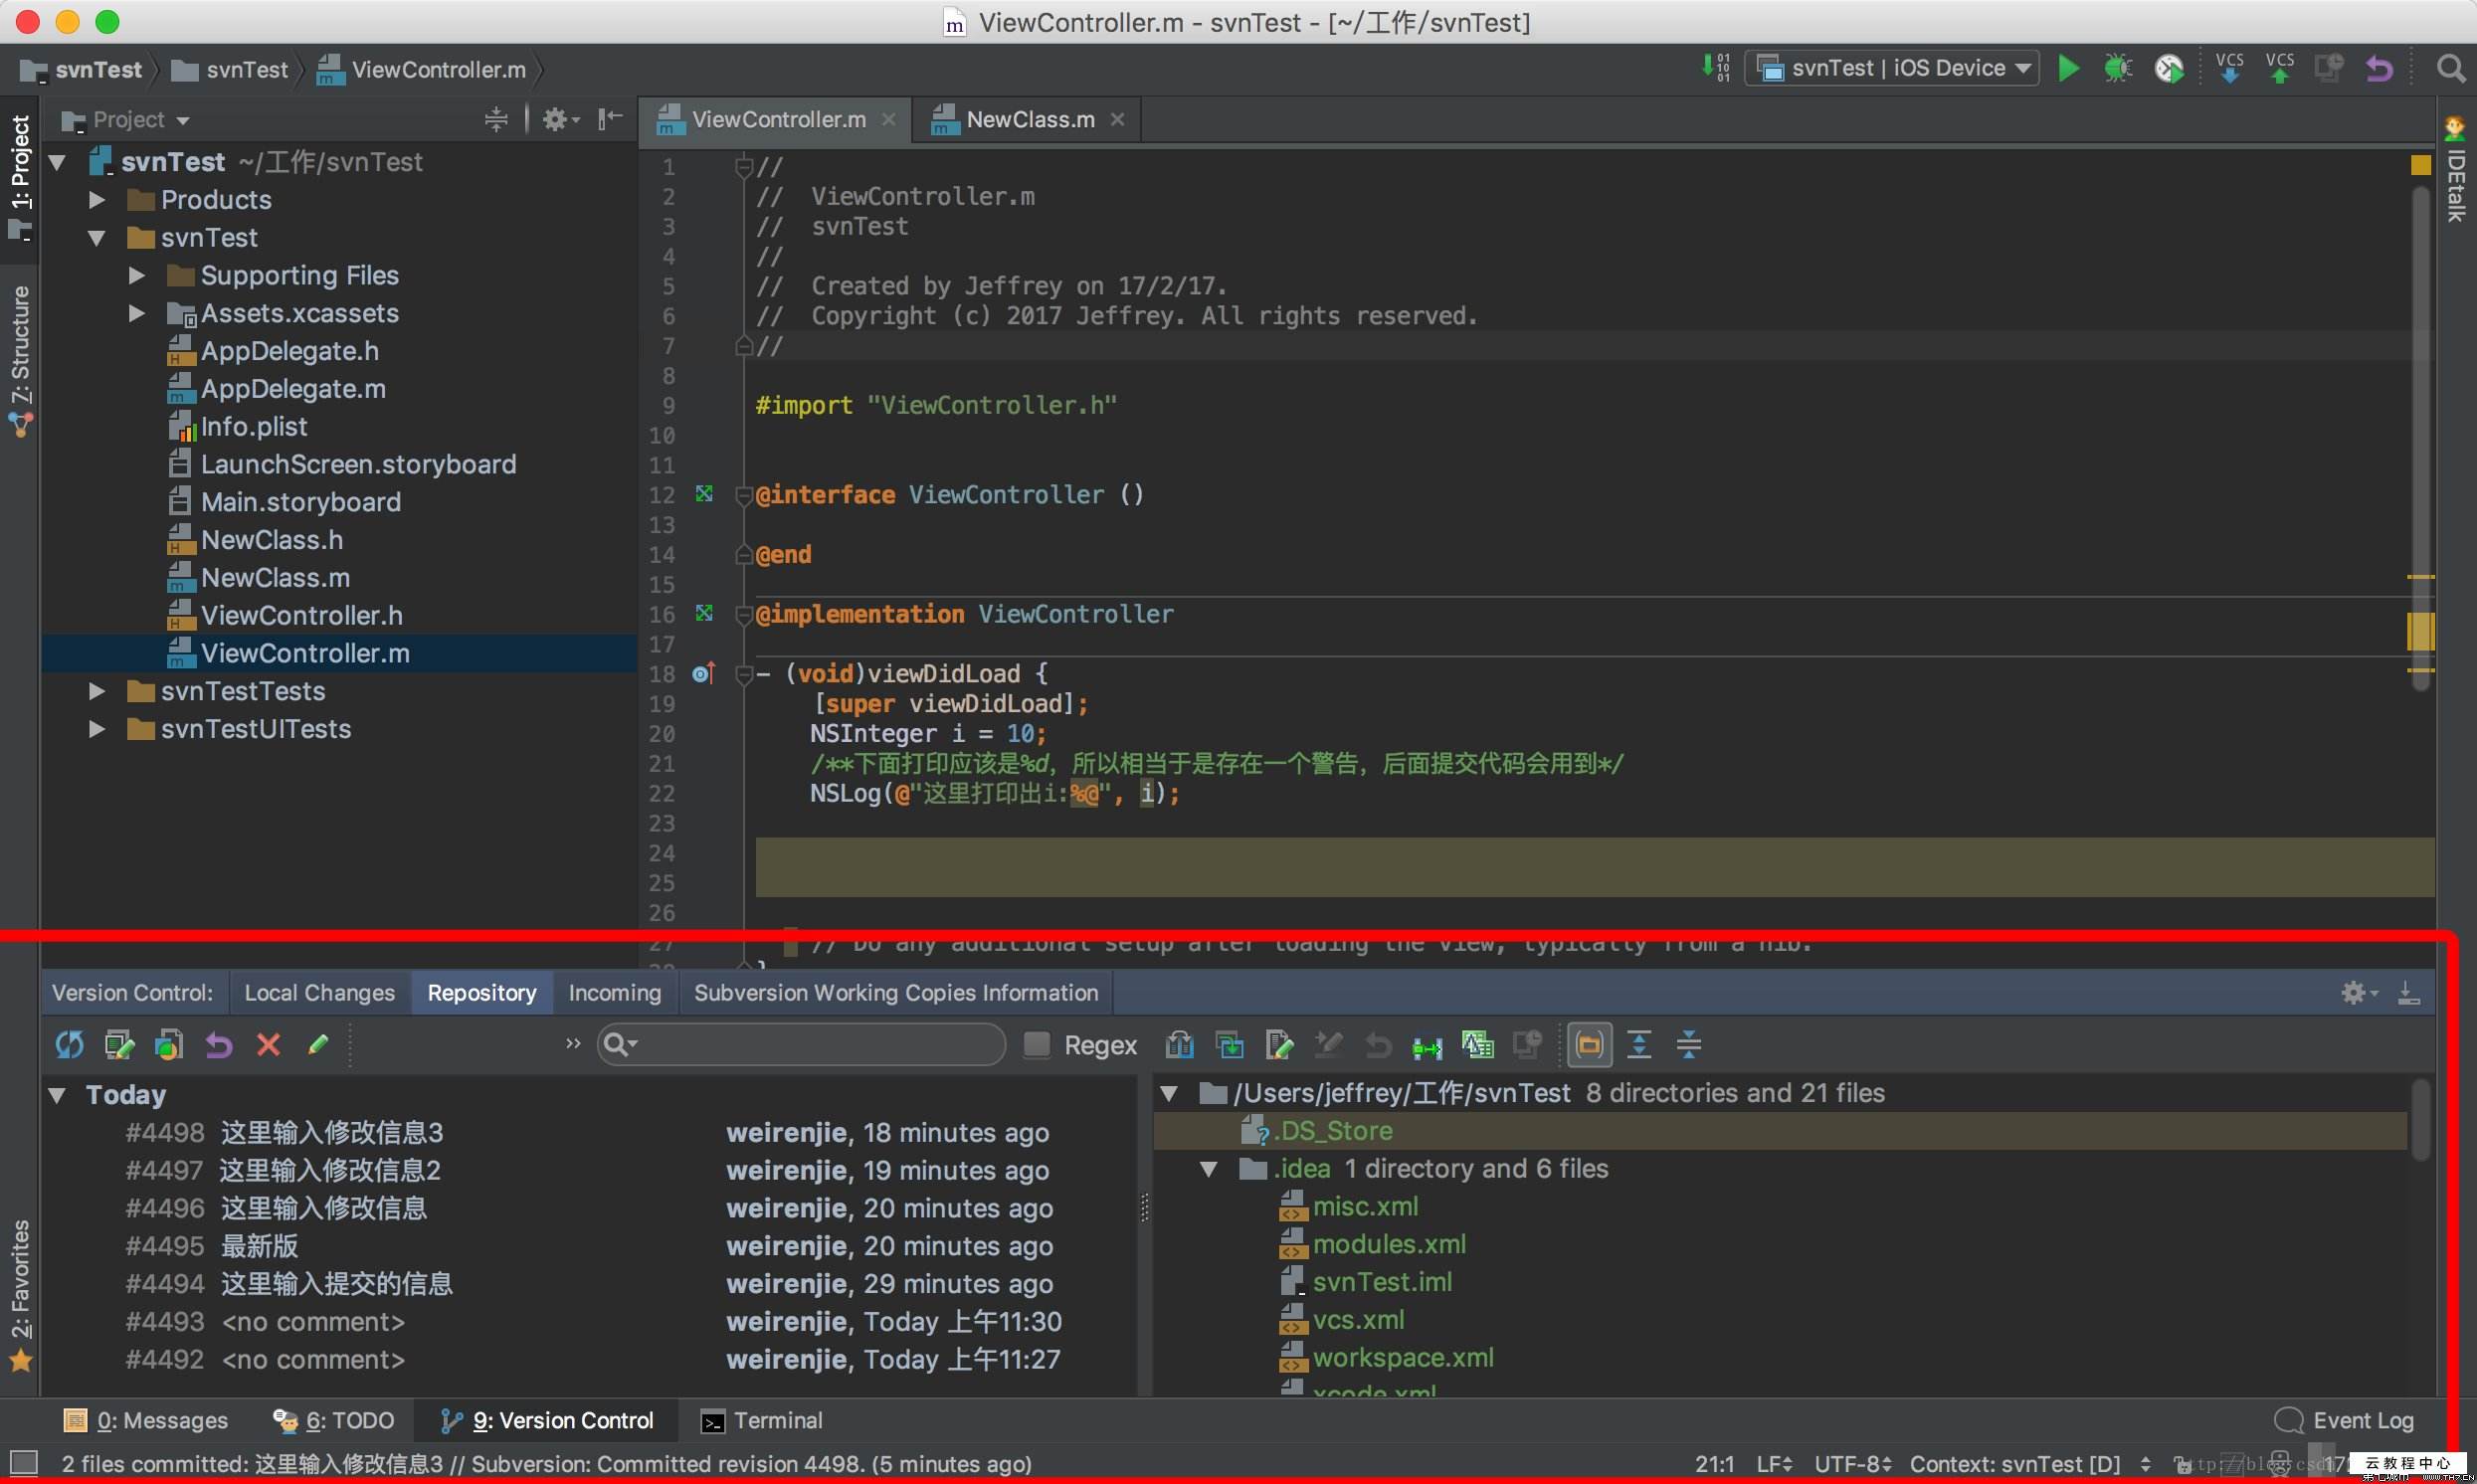Screen dimensions: 2477x1484
Task: Run the app with the green Run button
Action: pyautogui.click(x=2068, y=68)
